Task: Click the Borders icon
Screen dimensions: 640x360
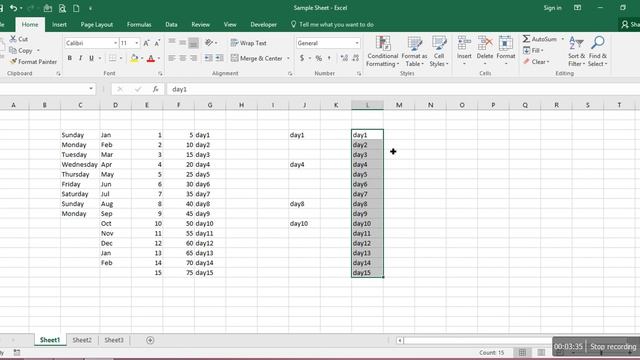Action: pos(113,58)
